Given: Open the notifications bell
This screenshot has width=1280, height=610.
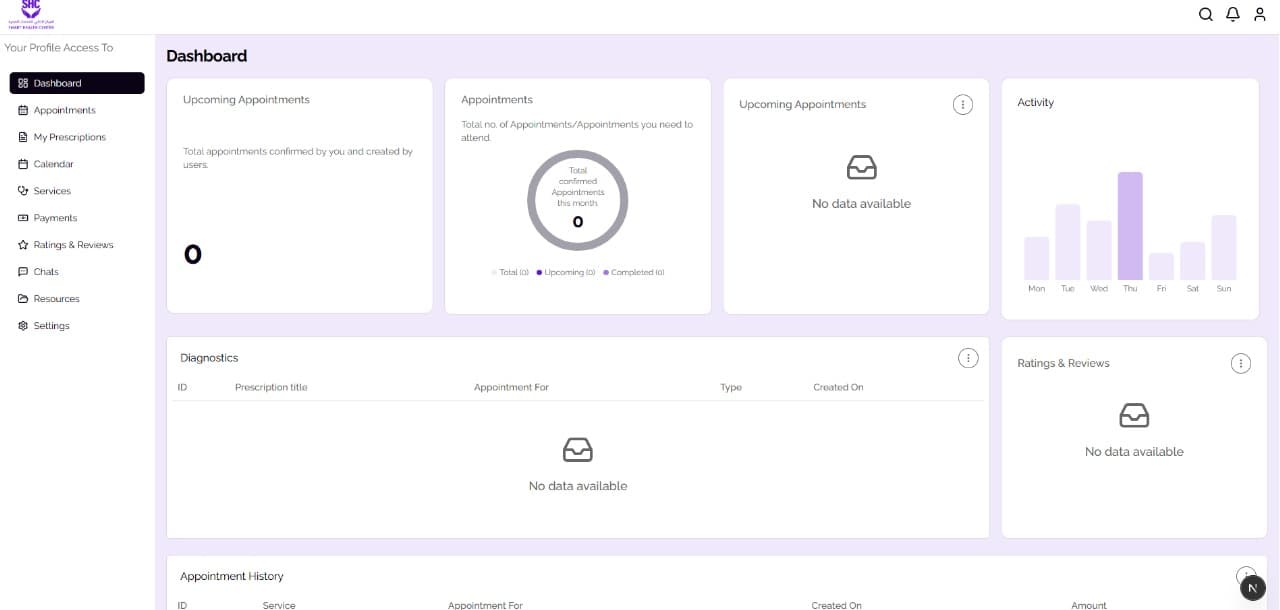Looking at the screenshot, I should [1233, 14].
